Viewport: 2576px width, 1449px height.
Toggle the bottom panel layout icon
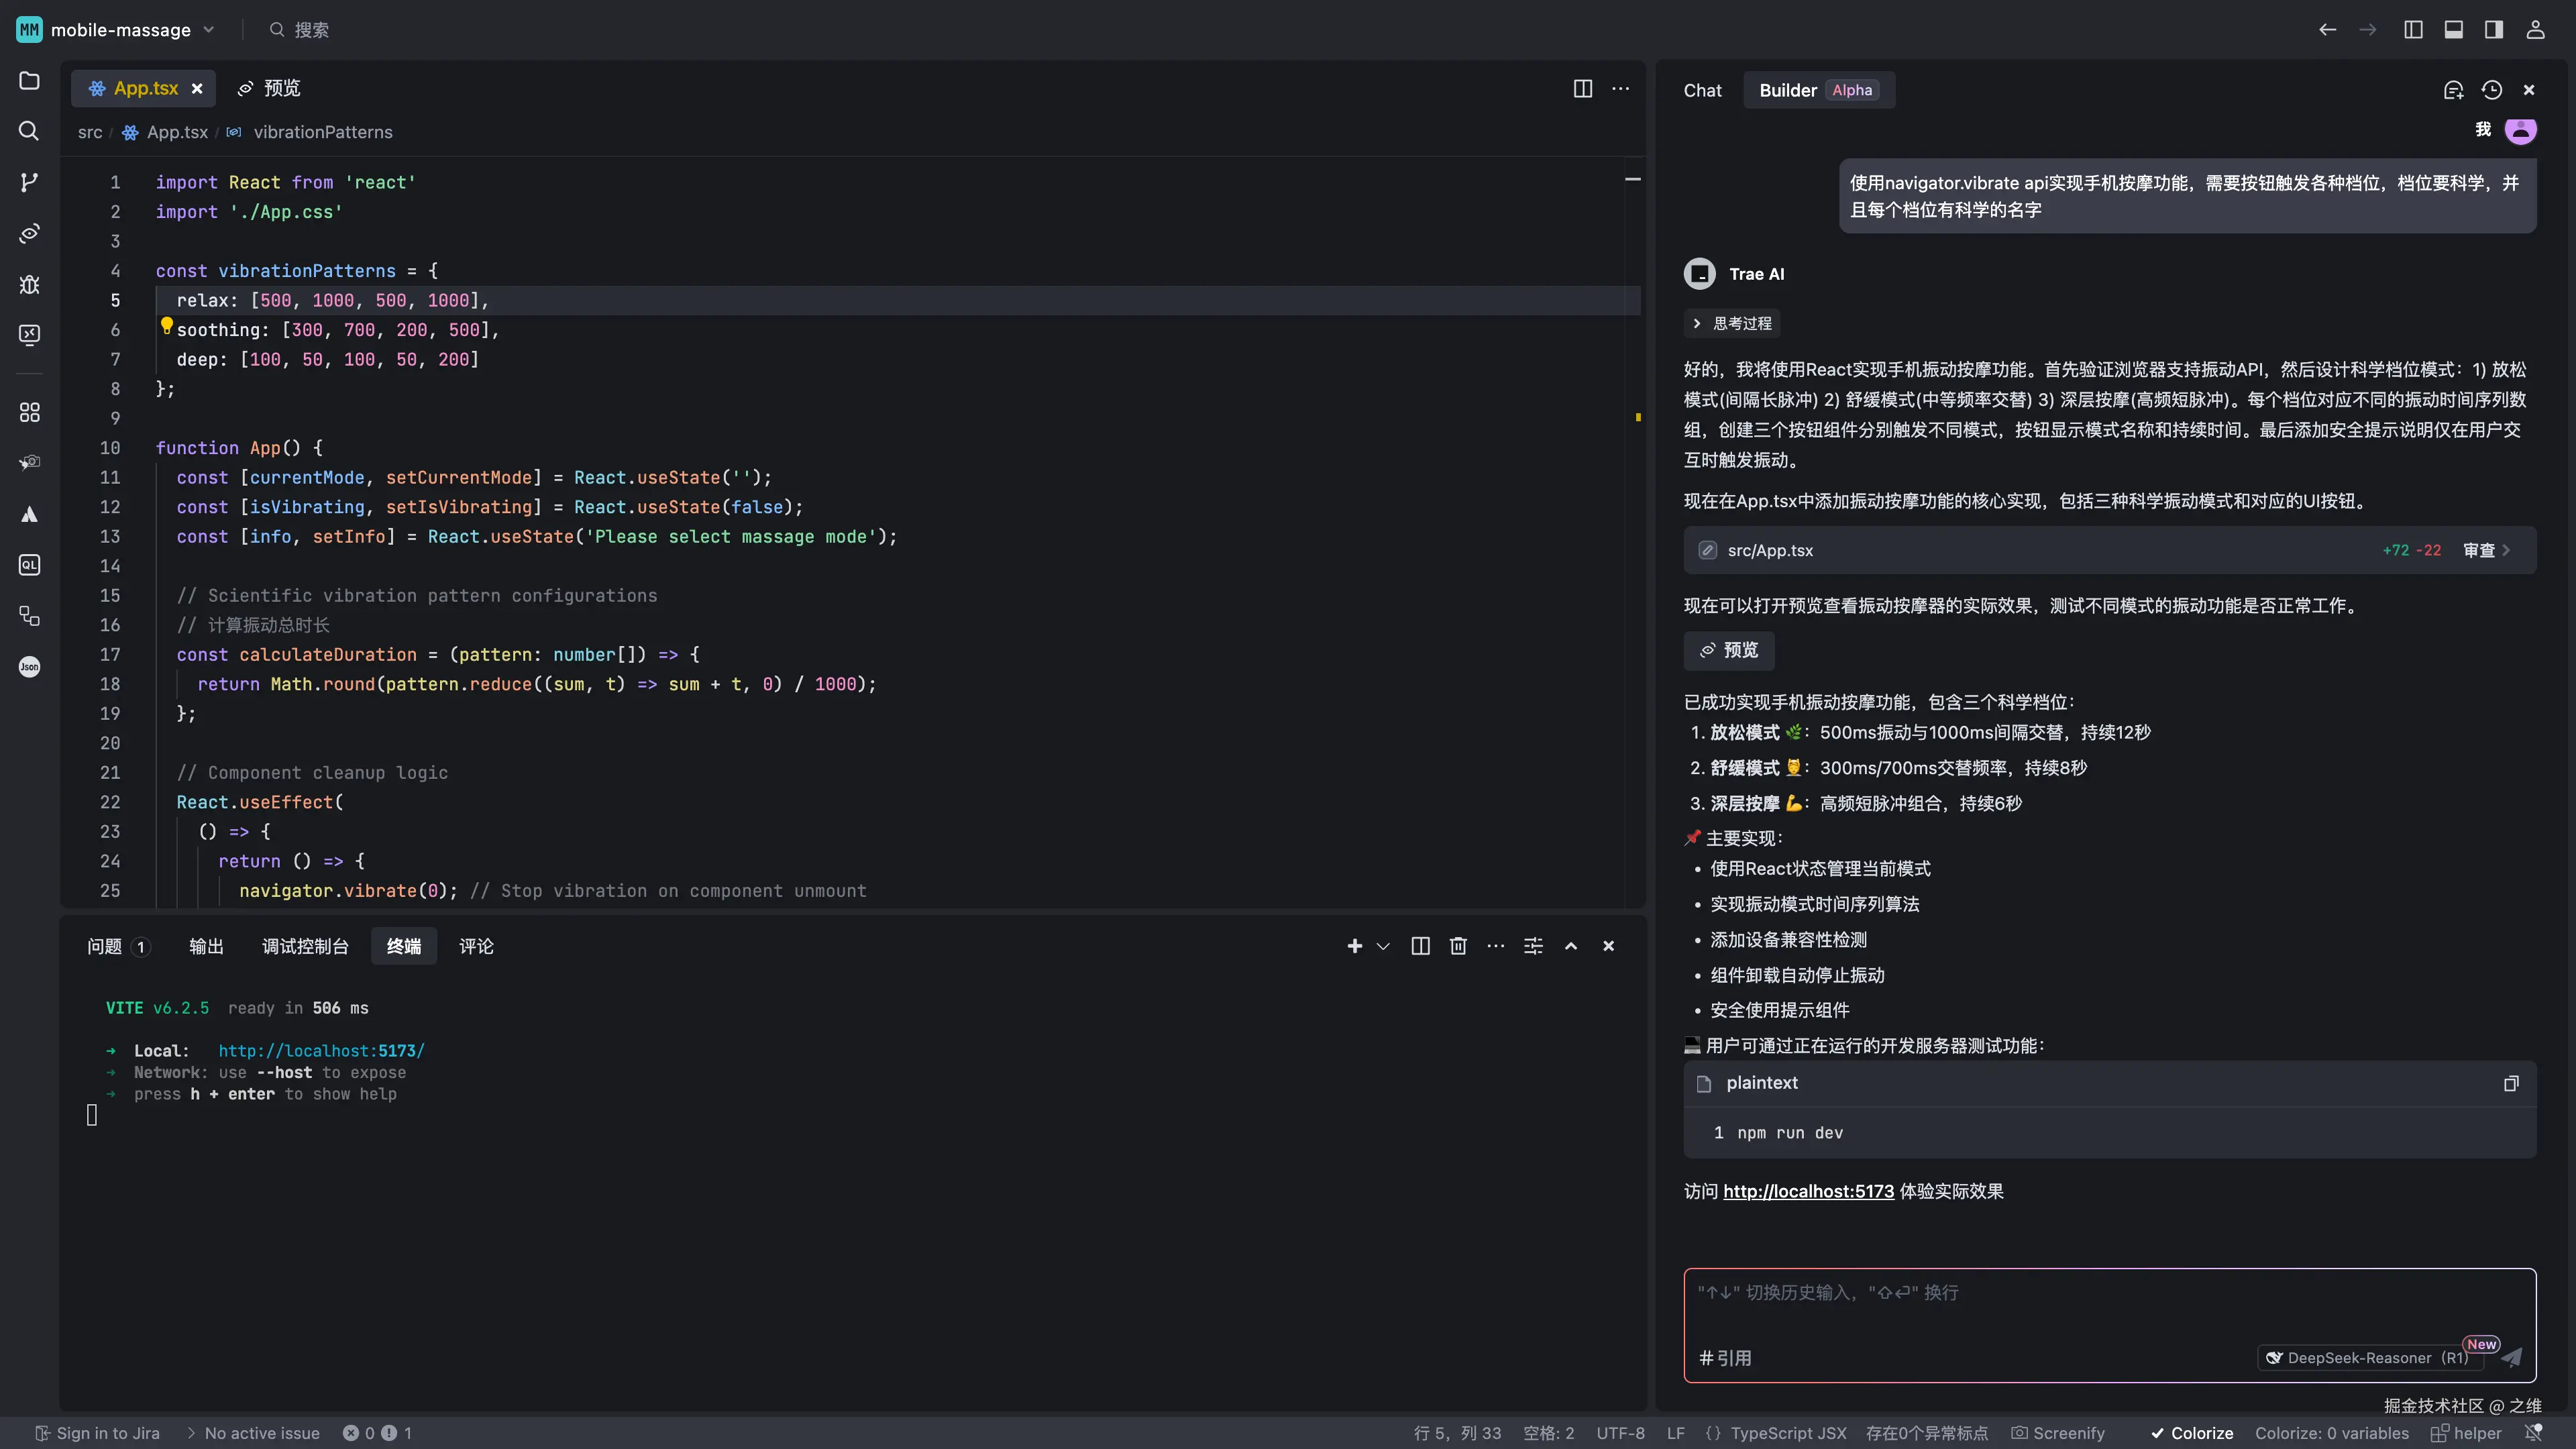tap(2453, 30)
